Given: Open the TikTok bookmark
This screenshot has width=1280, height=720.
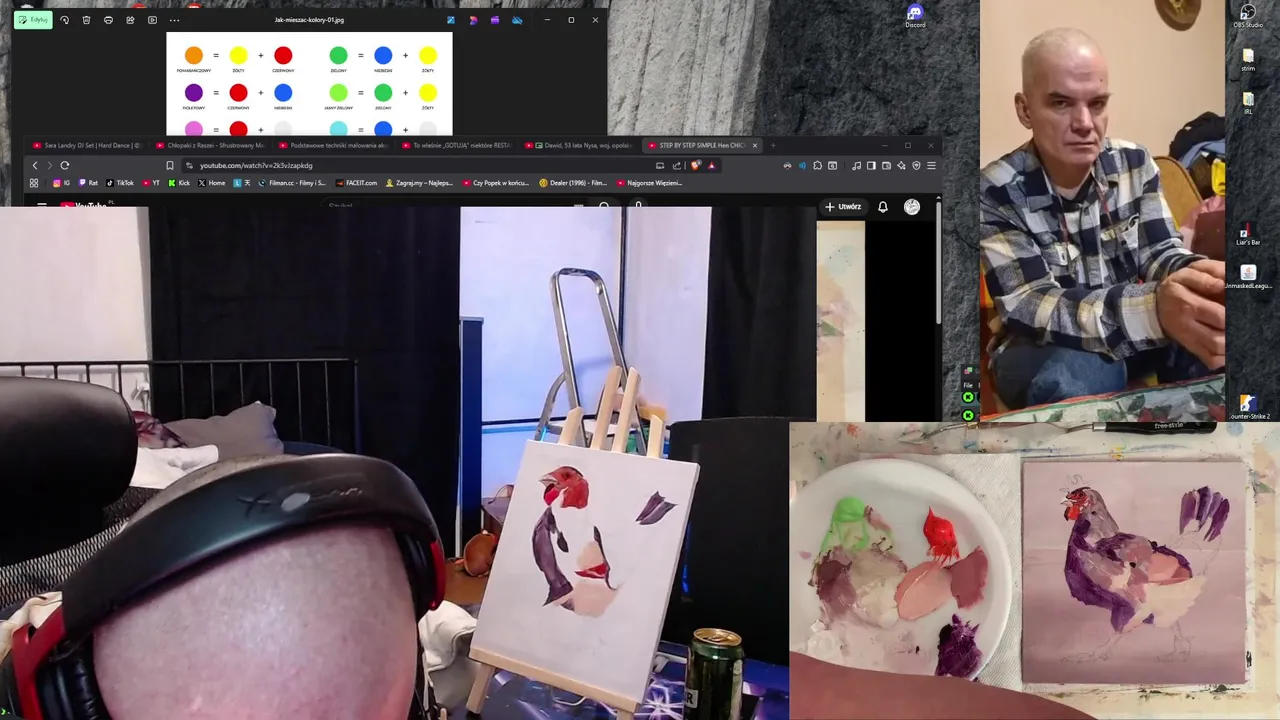Looking at the screenshot, I should coord(120,183).
